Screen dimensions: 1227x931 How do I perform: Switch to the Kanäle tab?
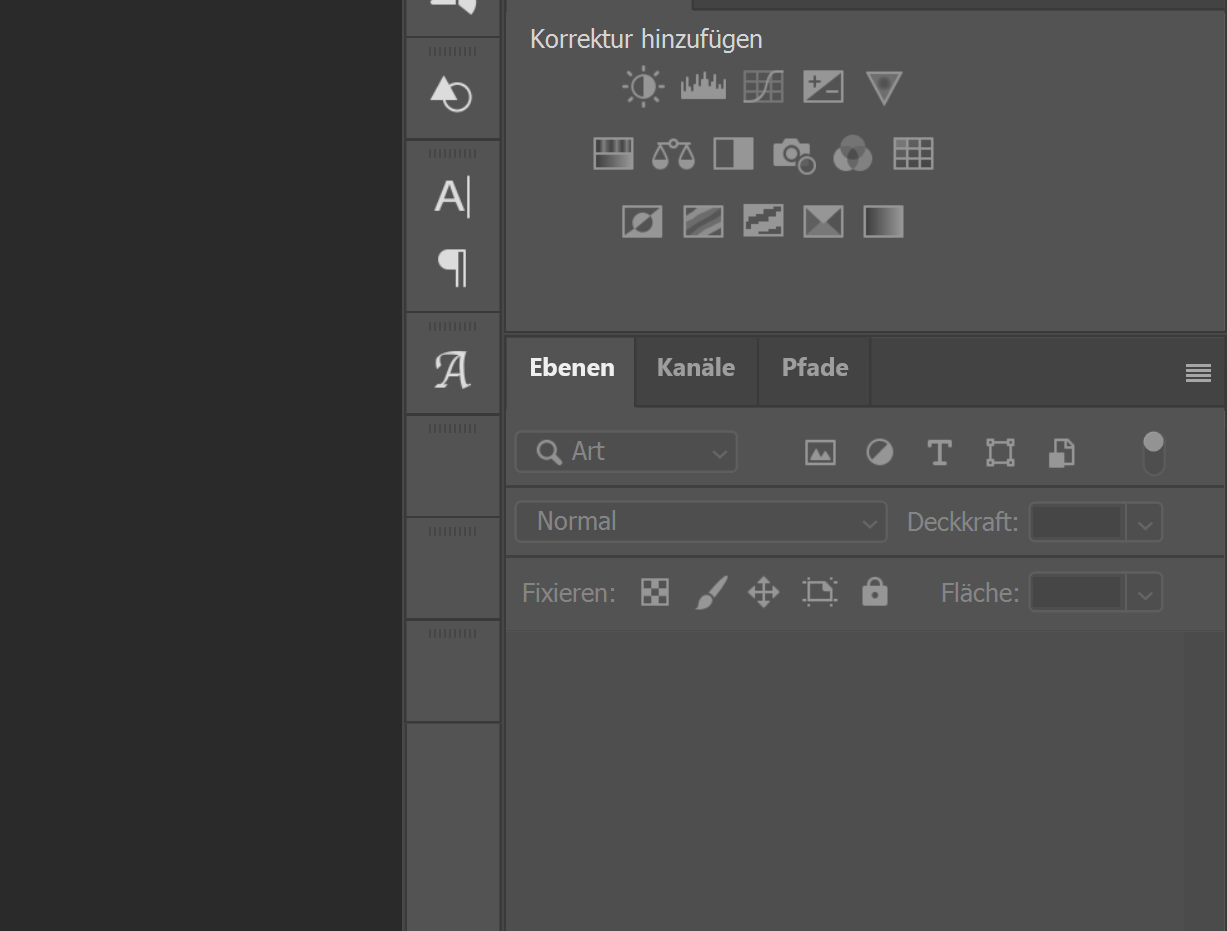[695, 367]
